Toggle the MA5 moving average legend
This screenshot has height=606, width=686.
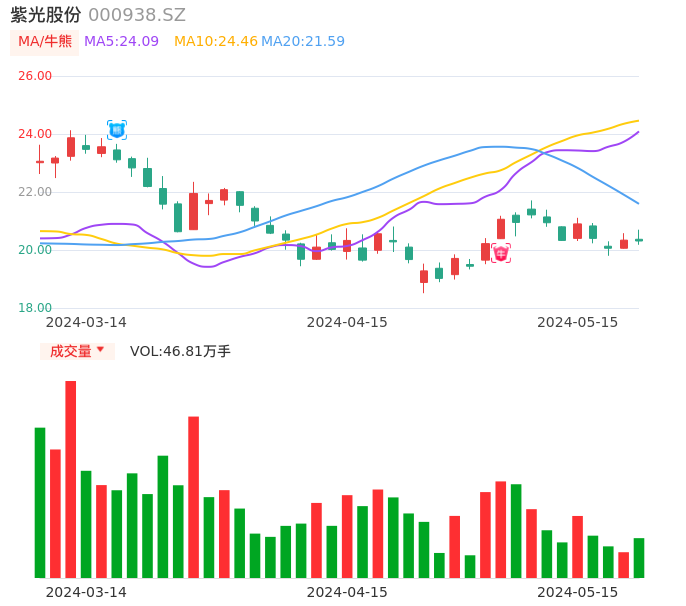tap(121, 42)
